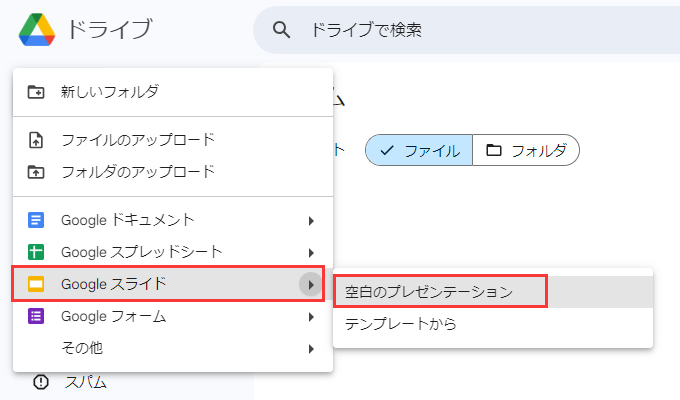Viewport: 680px width, 400px height.
Task: Click the folder icon in Folder chip
Action: coord(494,150)
